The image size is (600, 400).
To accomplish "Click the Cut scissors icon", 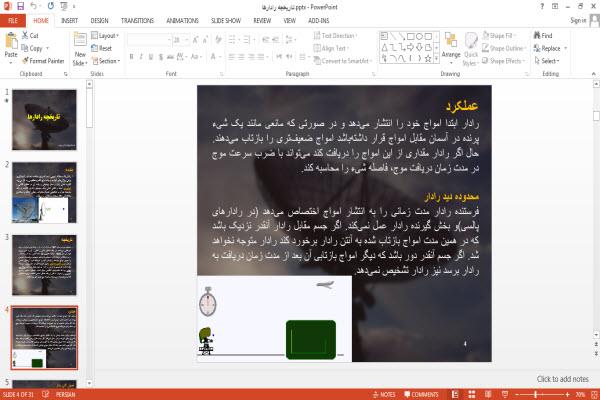I will tap(25, 35).
